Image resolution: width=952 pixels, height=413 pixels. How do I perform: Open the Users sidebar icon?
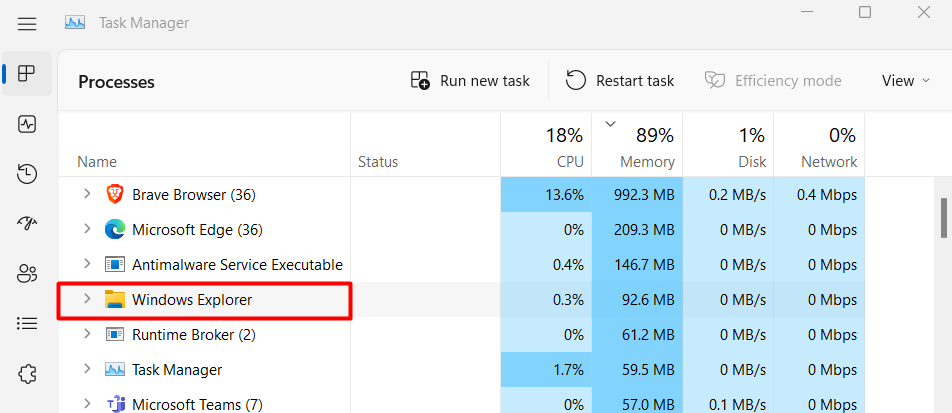(x=27, y=274)
